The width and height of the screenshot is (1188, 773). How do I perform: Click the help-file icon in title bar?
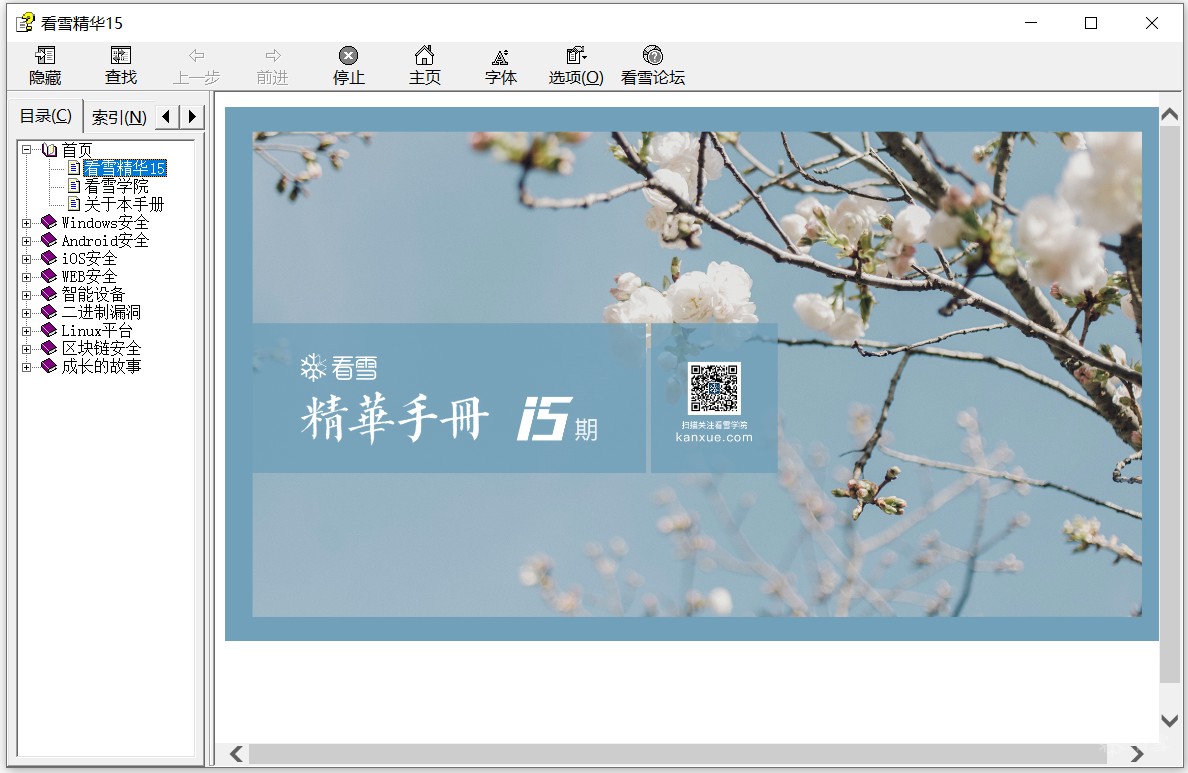pyautogui.click(x=25, y=23)
